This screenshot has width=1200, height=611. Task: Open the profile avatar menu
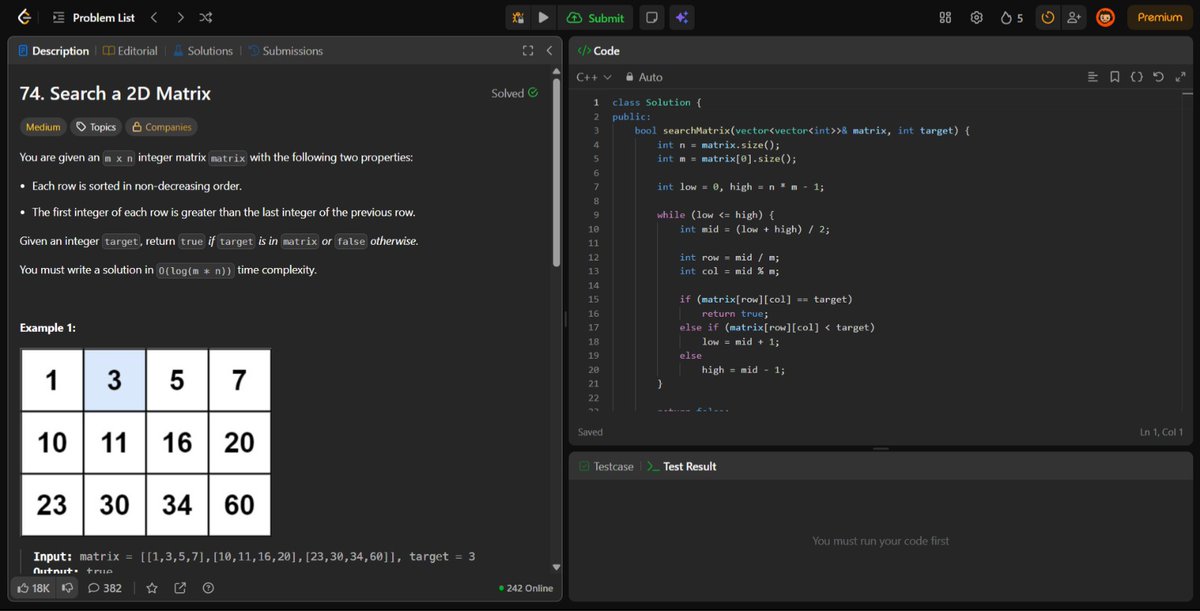tap(1105, 18)
